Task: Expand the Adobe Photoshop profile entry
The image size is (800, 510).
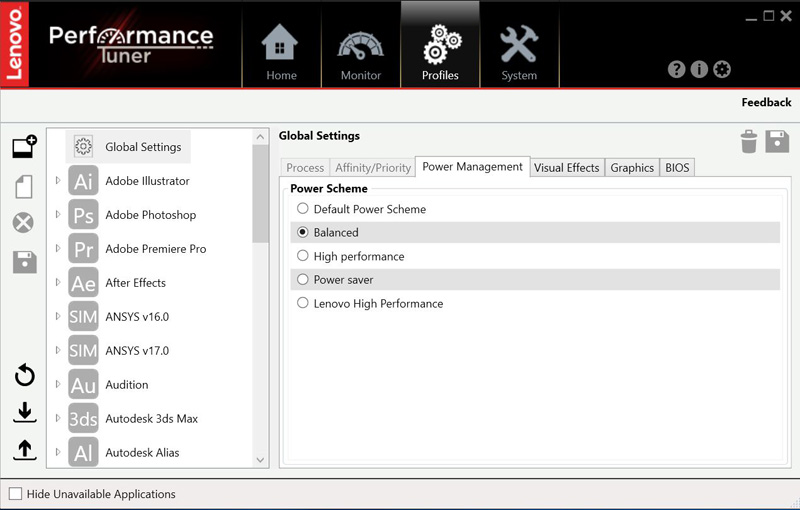Action: click(58, 215)
